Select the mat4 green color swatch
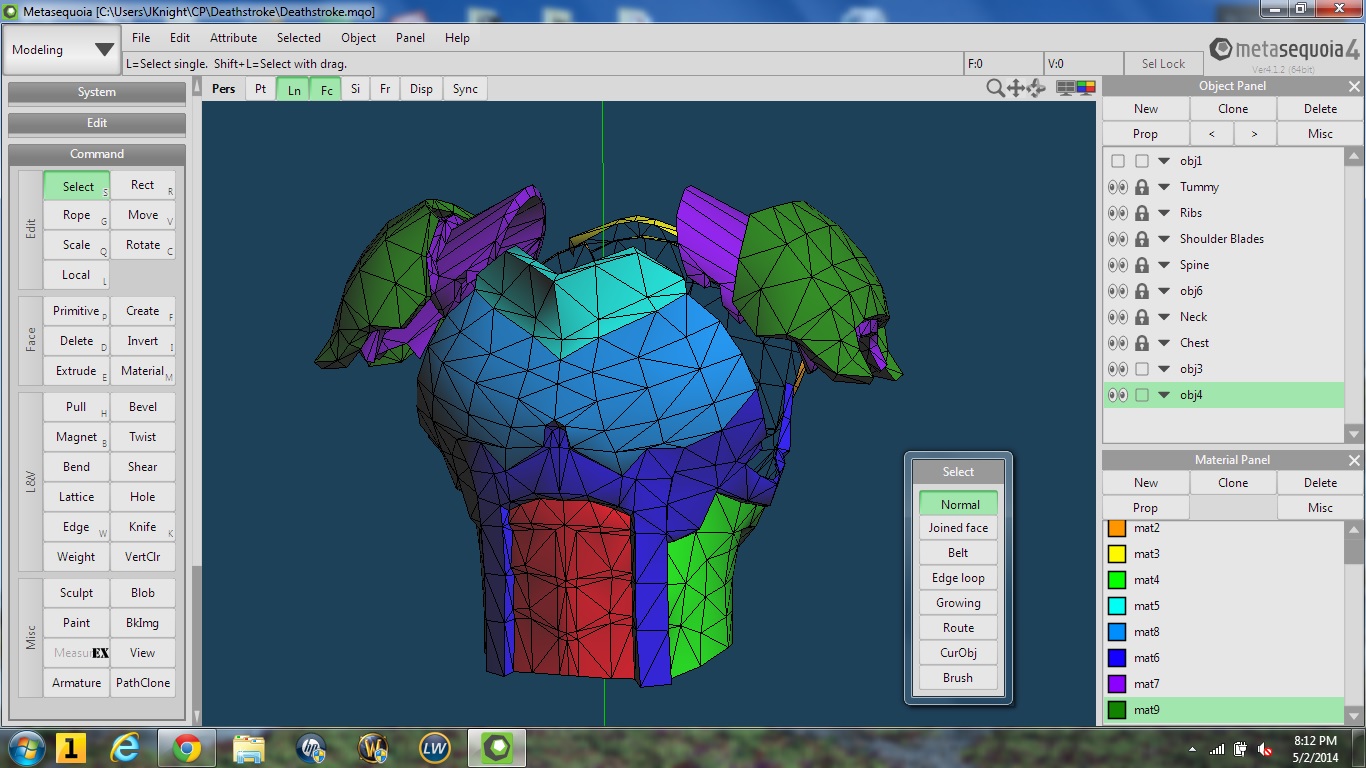Screen dimensions: 1366x768 coord(1118,580)
